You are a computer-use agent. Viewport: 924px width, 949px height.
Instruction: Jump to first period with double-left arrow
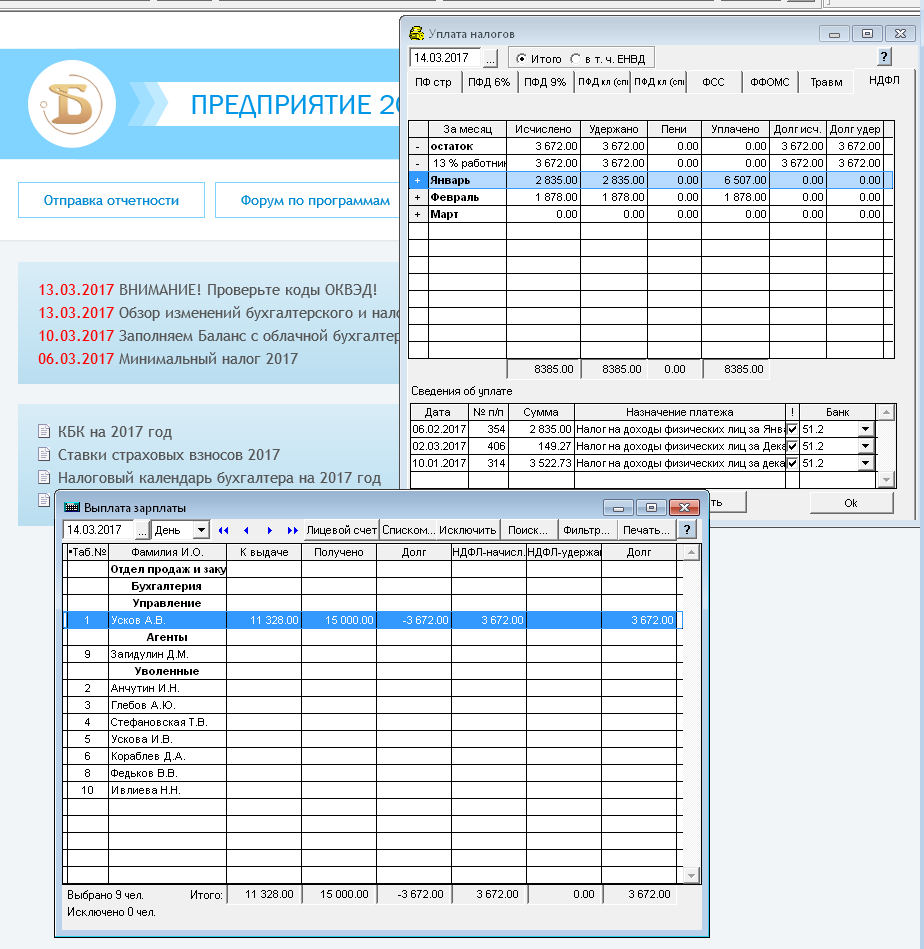tap(223, 530)
